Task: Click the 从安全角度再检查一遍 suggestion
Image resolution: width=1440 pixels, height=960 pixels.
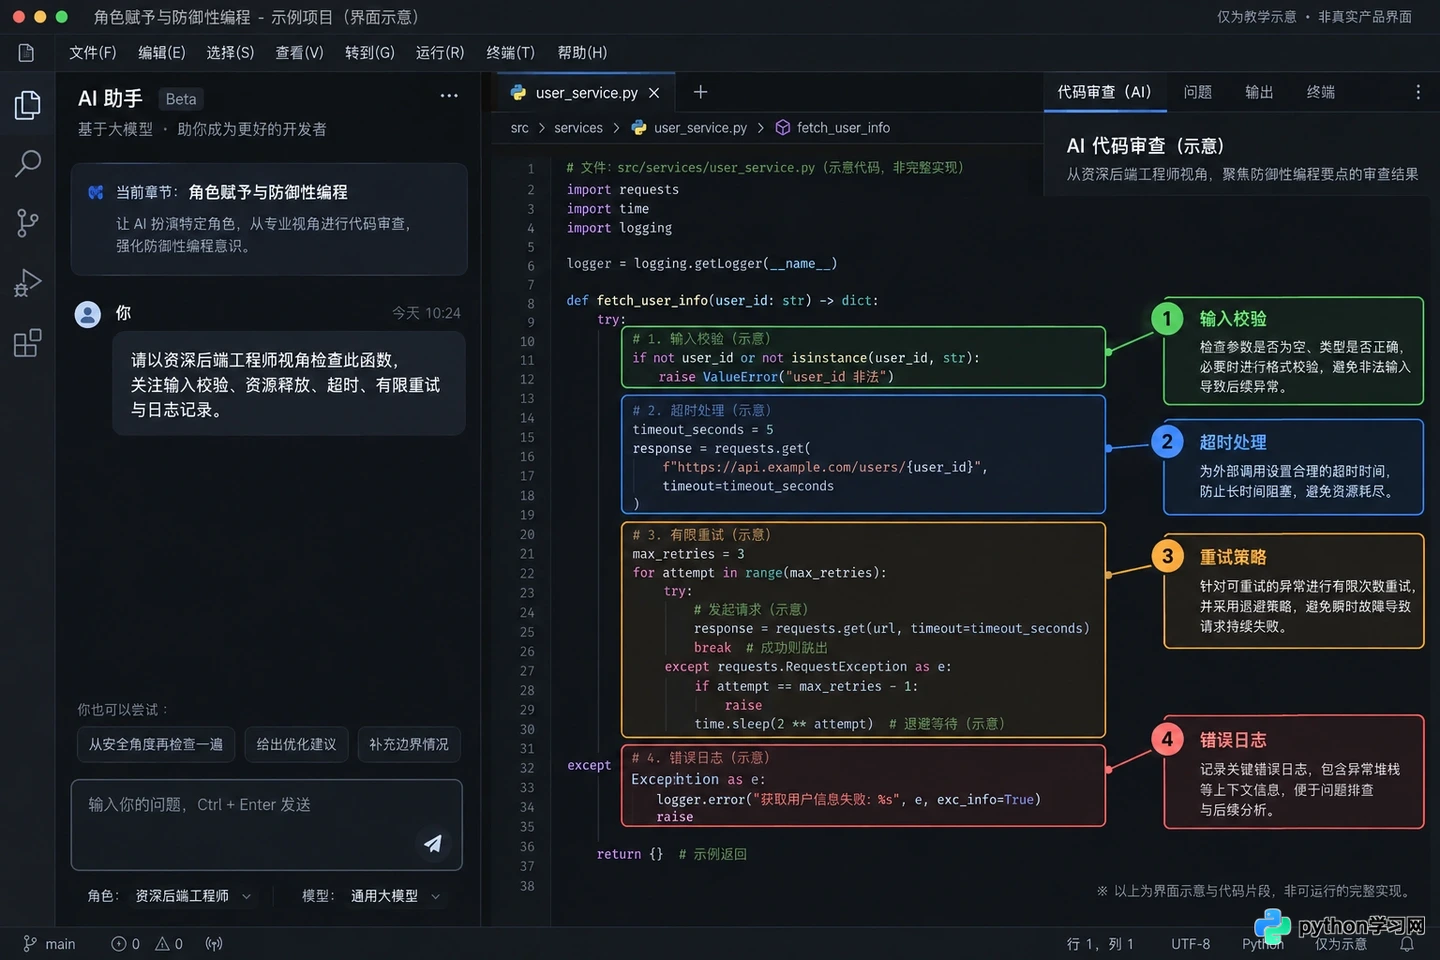Action: pyautogui.click(x=156, y=744)
